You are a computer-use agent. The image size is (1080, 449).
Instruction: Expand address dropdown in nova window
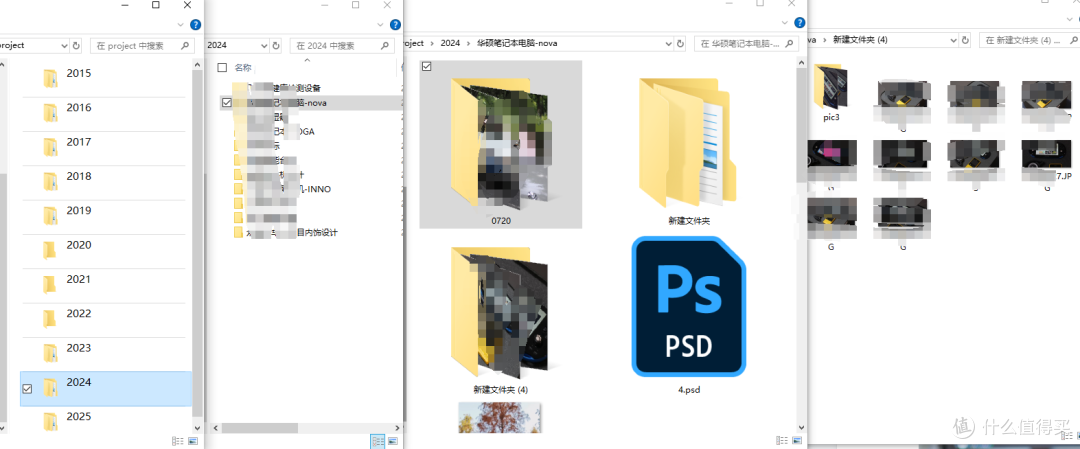(668, 43)
